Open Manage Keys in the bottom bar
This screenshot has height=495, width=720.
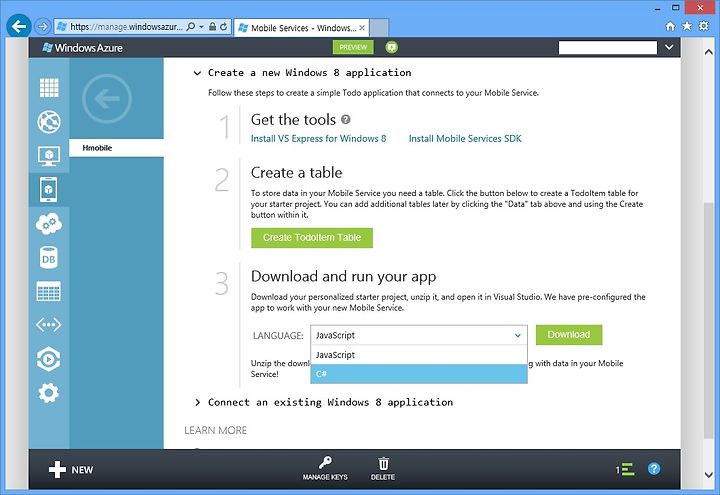(x=325, y=468)
